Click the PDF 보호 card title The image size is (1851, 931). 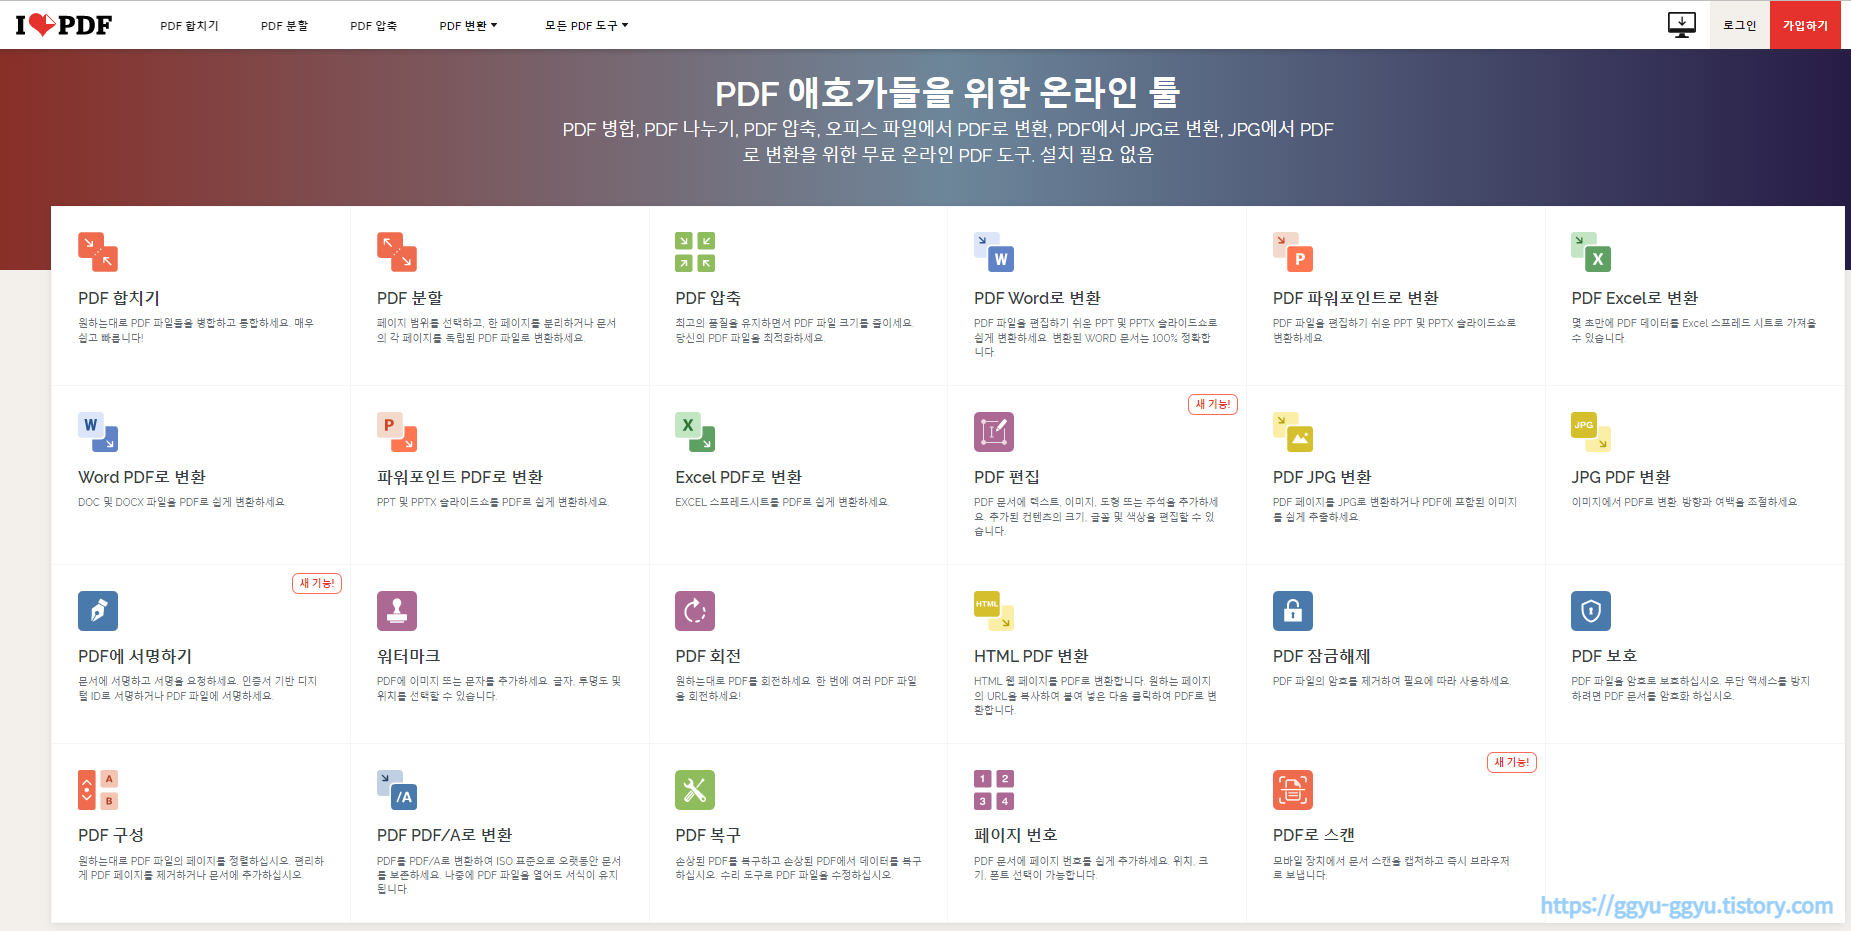1604,656
